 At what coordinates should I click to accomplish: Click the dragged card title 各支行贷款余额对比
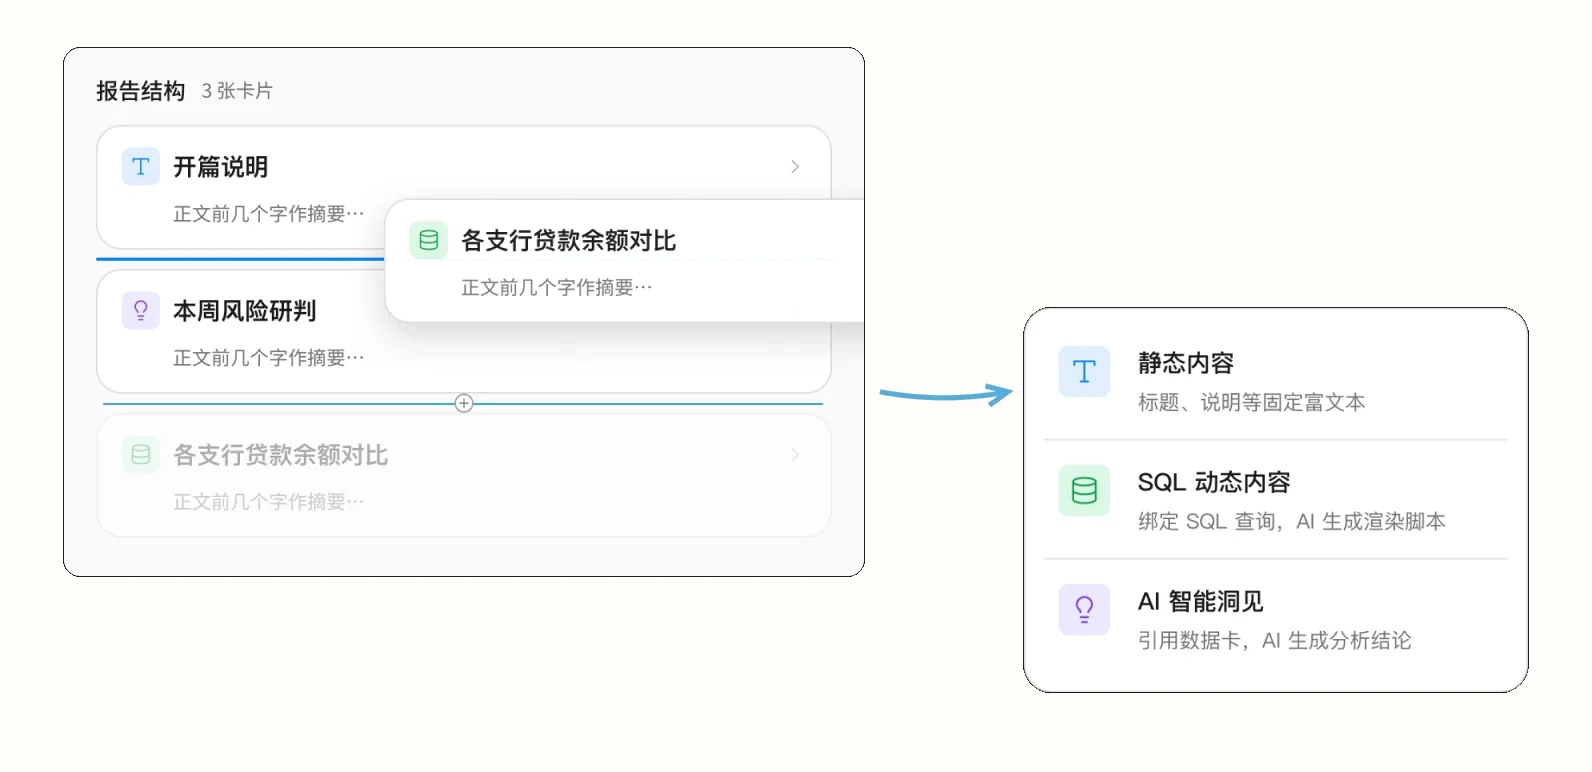(x=568, y=241)
